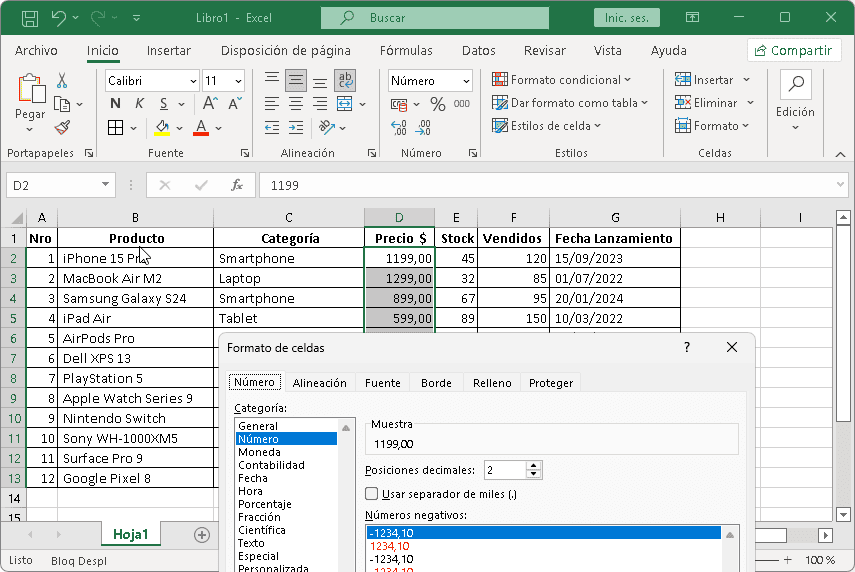
Task: Click the Compartir button
Action: (794, 50)
